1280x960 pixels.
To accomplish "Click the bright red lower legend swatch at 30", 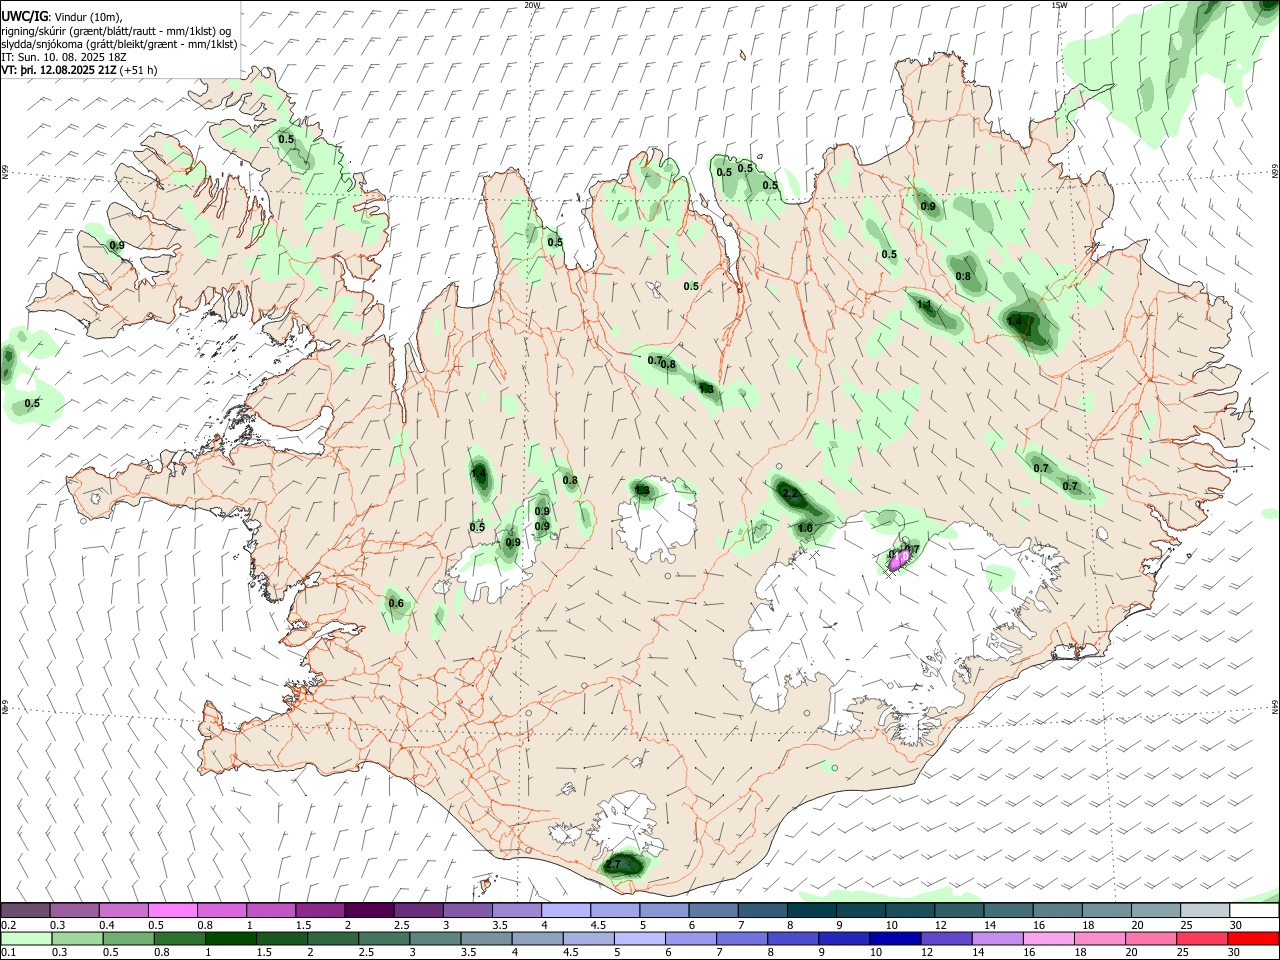I will click(1254, 938).
